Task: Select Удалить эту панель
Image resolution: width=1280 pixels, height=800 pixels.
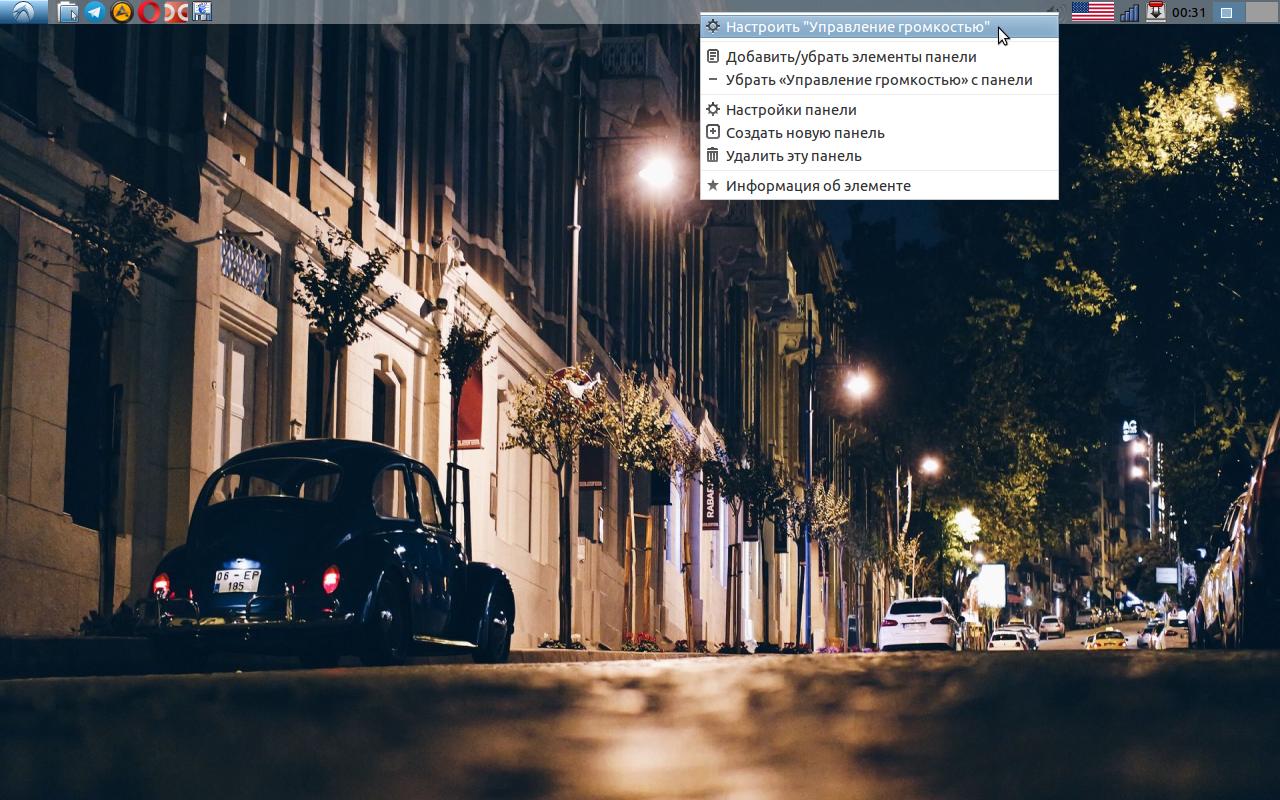Action: (x=879, y=156)
